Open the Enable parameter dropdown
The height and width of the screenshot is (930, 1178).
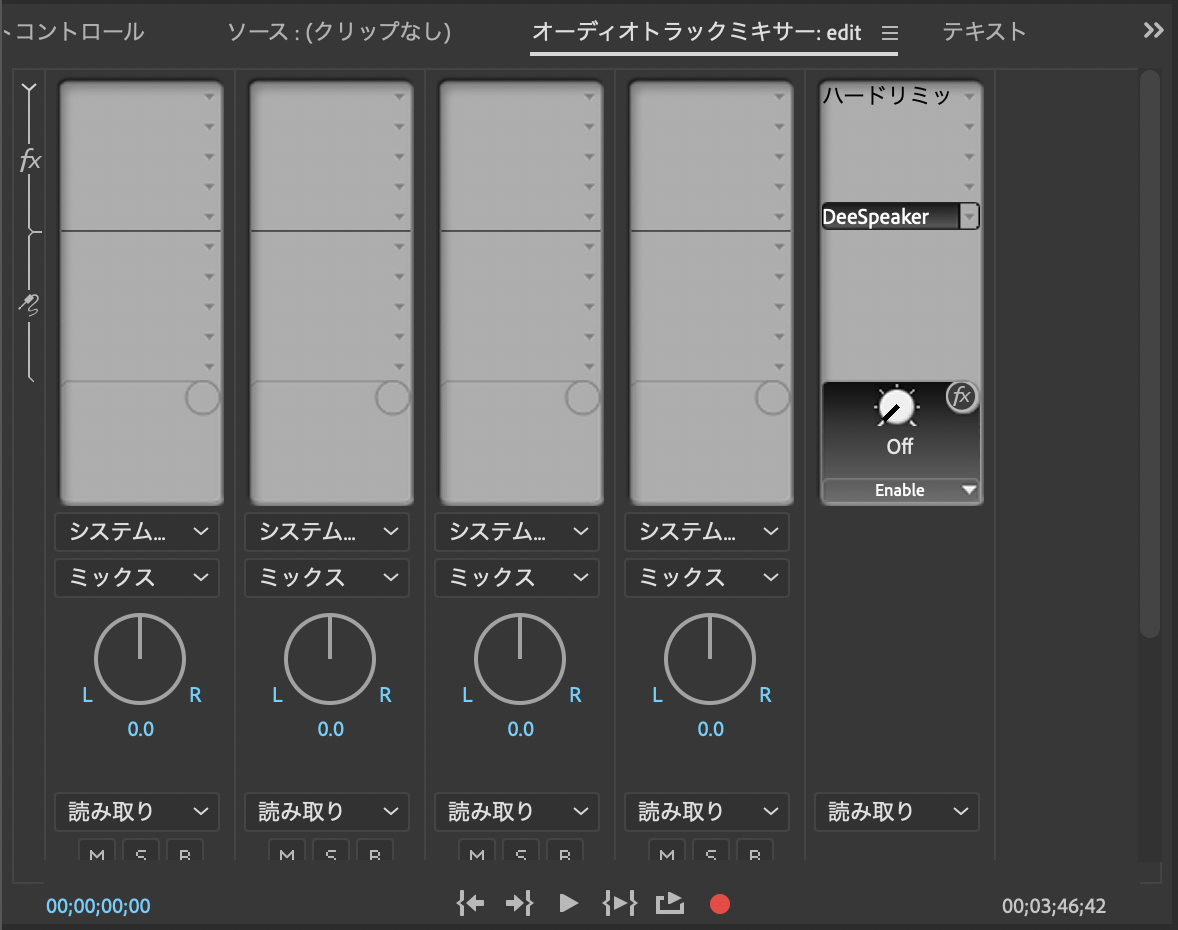(901, 490)
